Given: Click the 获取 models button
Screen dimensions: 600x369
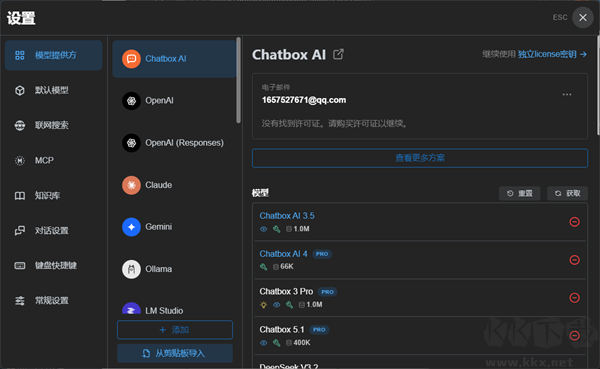Looking at the screenshot, I should (x=567, y=193).
